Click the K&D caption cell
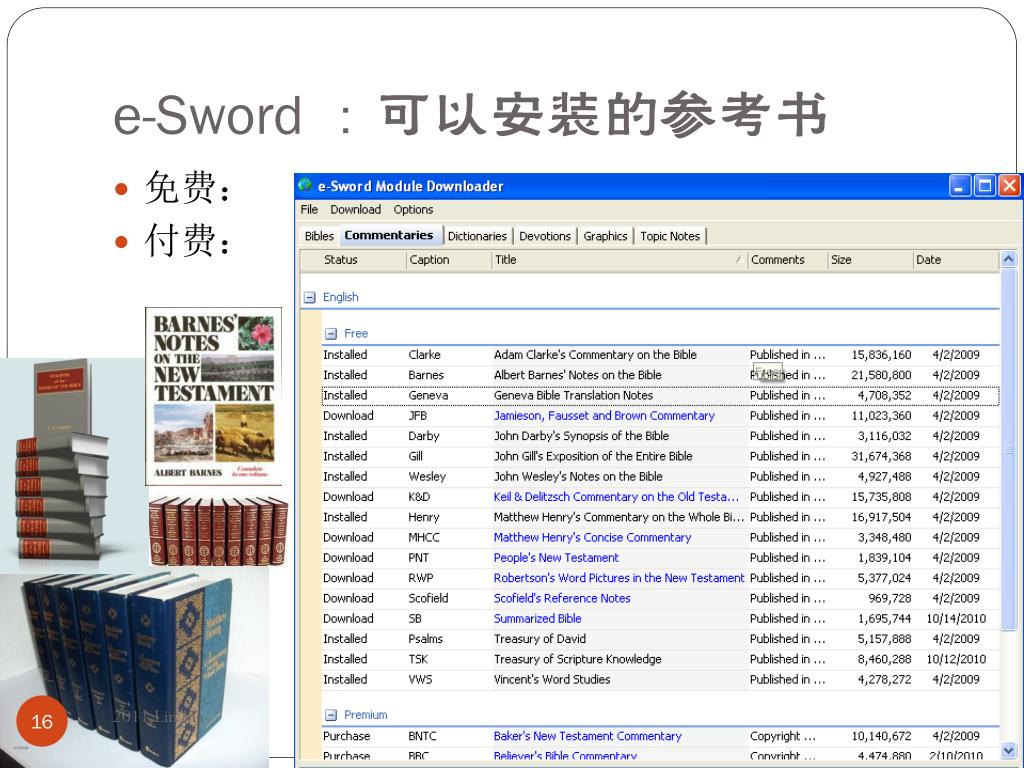Screen dimensions: 1024x768 [x=419, y=496]
